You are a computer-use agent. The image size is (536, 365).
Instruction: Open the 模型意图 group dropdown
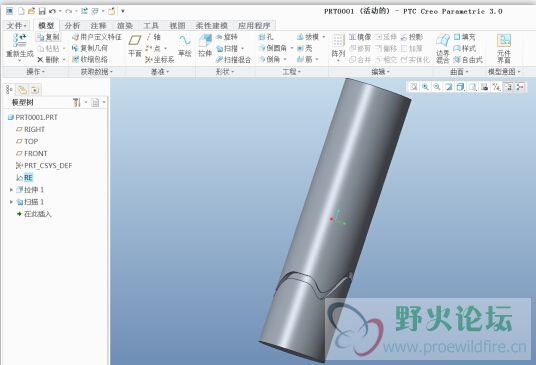504,72
